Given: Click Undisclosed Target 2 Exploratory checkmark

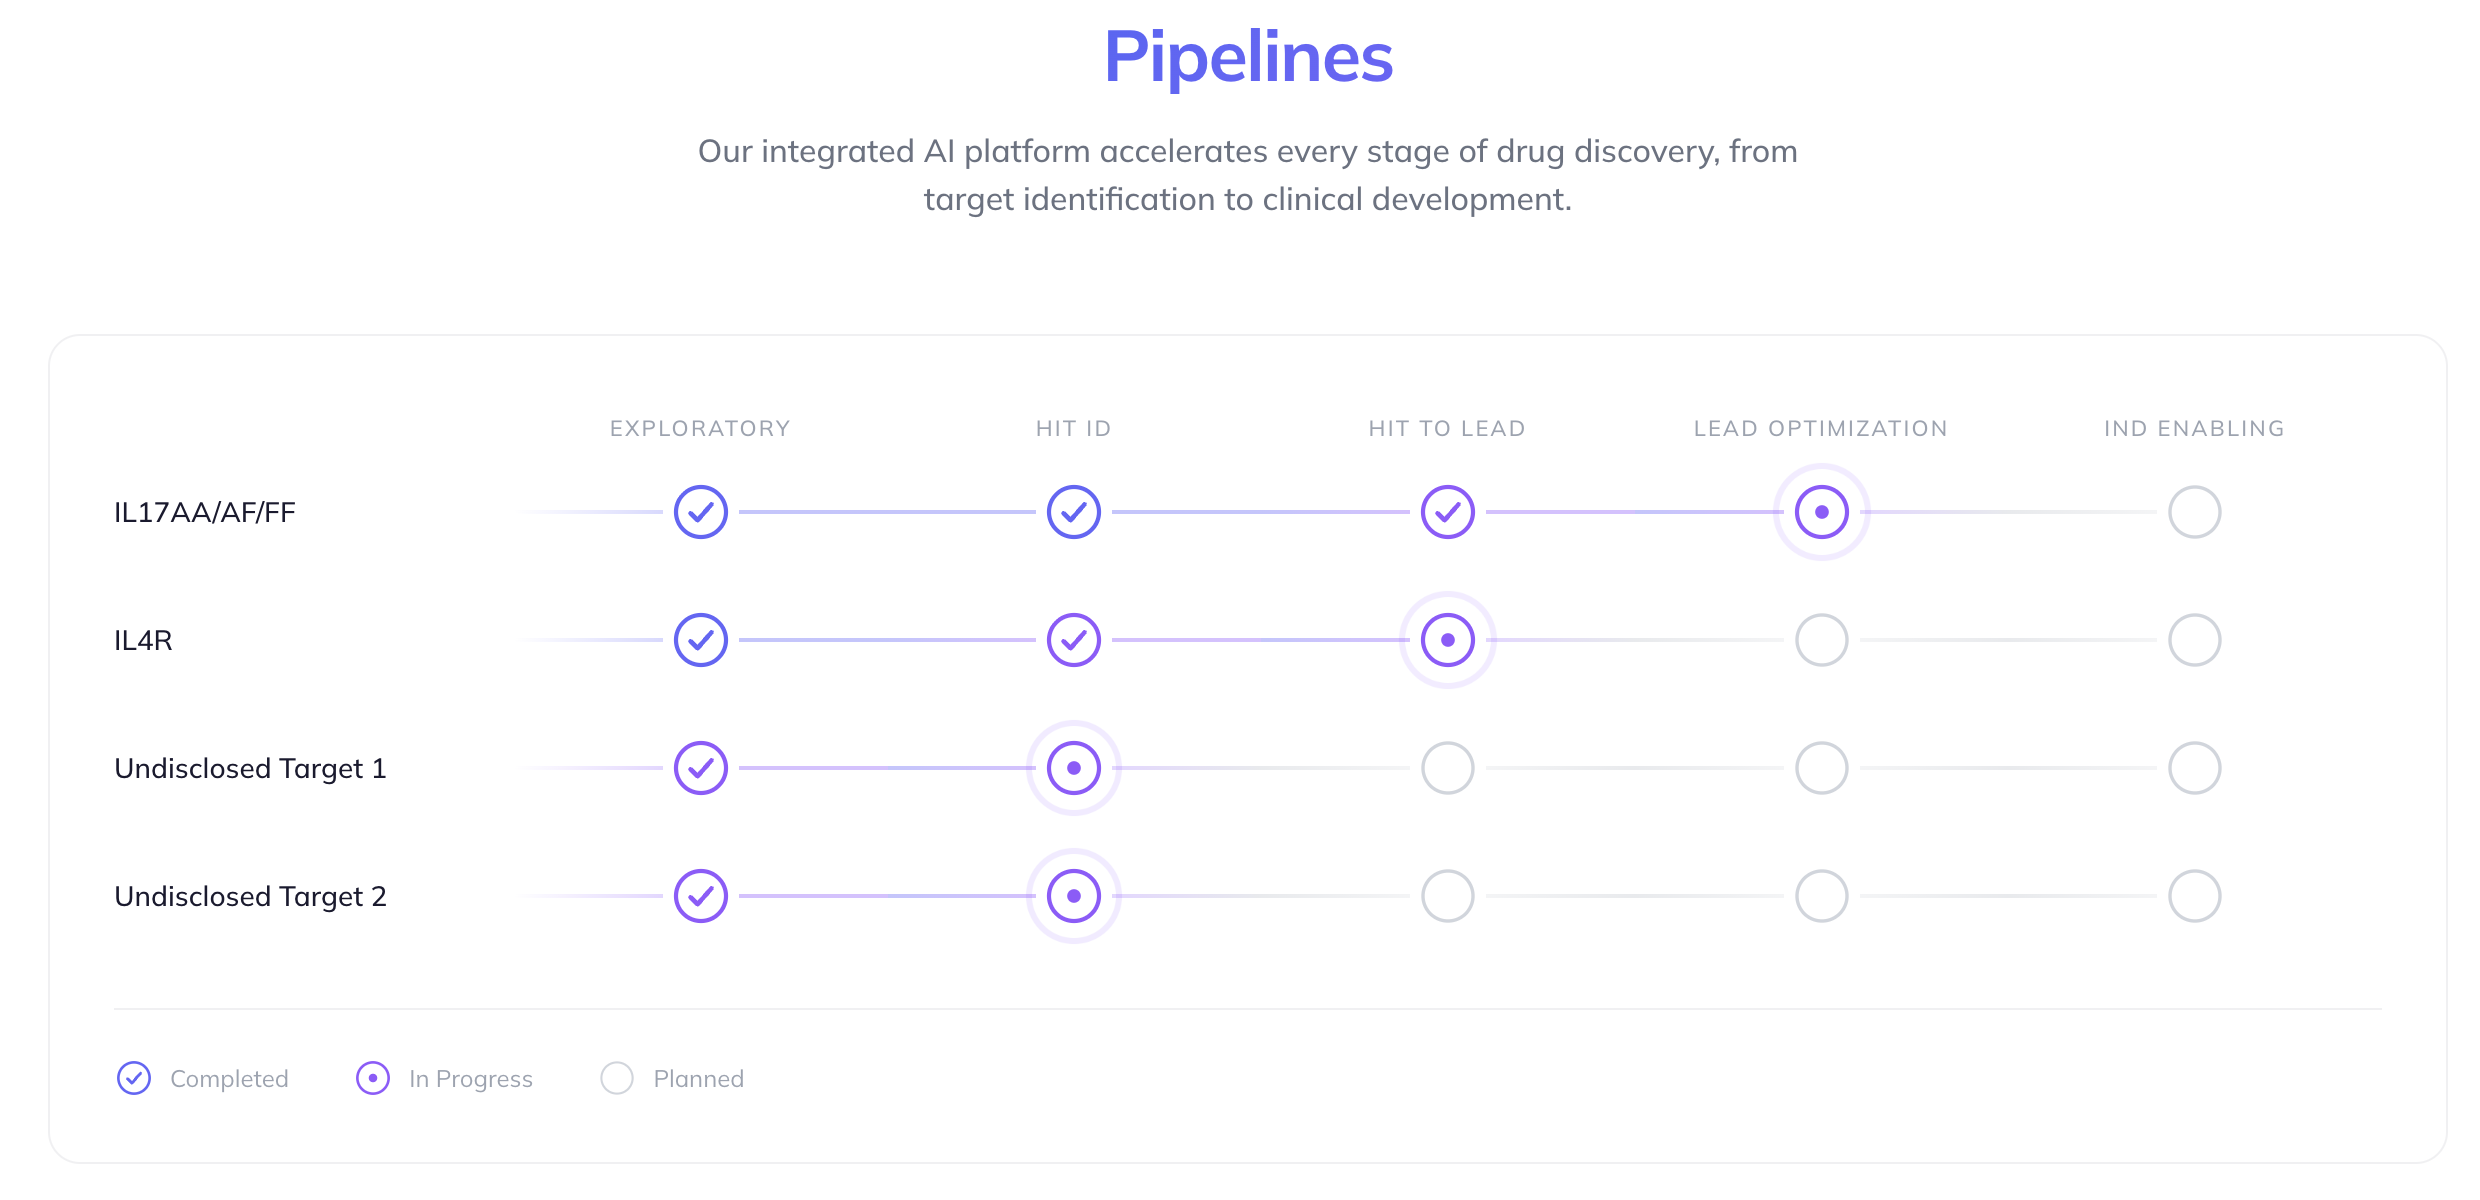Looking at the screenshot, I should (x=700, y=896).
